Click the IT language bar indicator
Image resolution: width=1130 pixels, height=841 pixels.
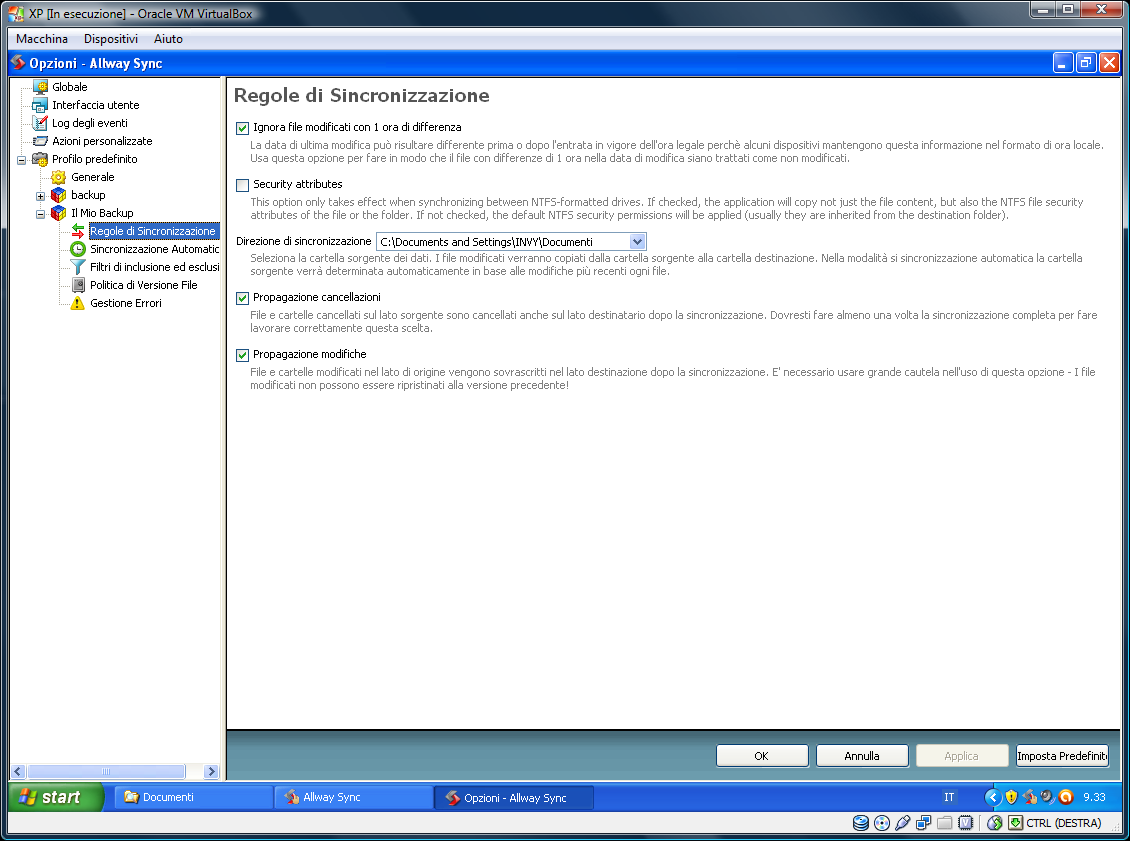(x=949, y=797)
